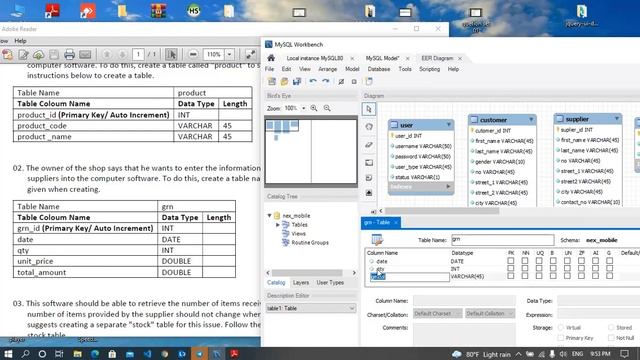This screenshot has width=640, height=360.
Task: Select the hand pan tool
Action: pos(369,127)
